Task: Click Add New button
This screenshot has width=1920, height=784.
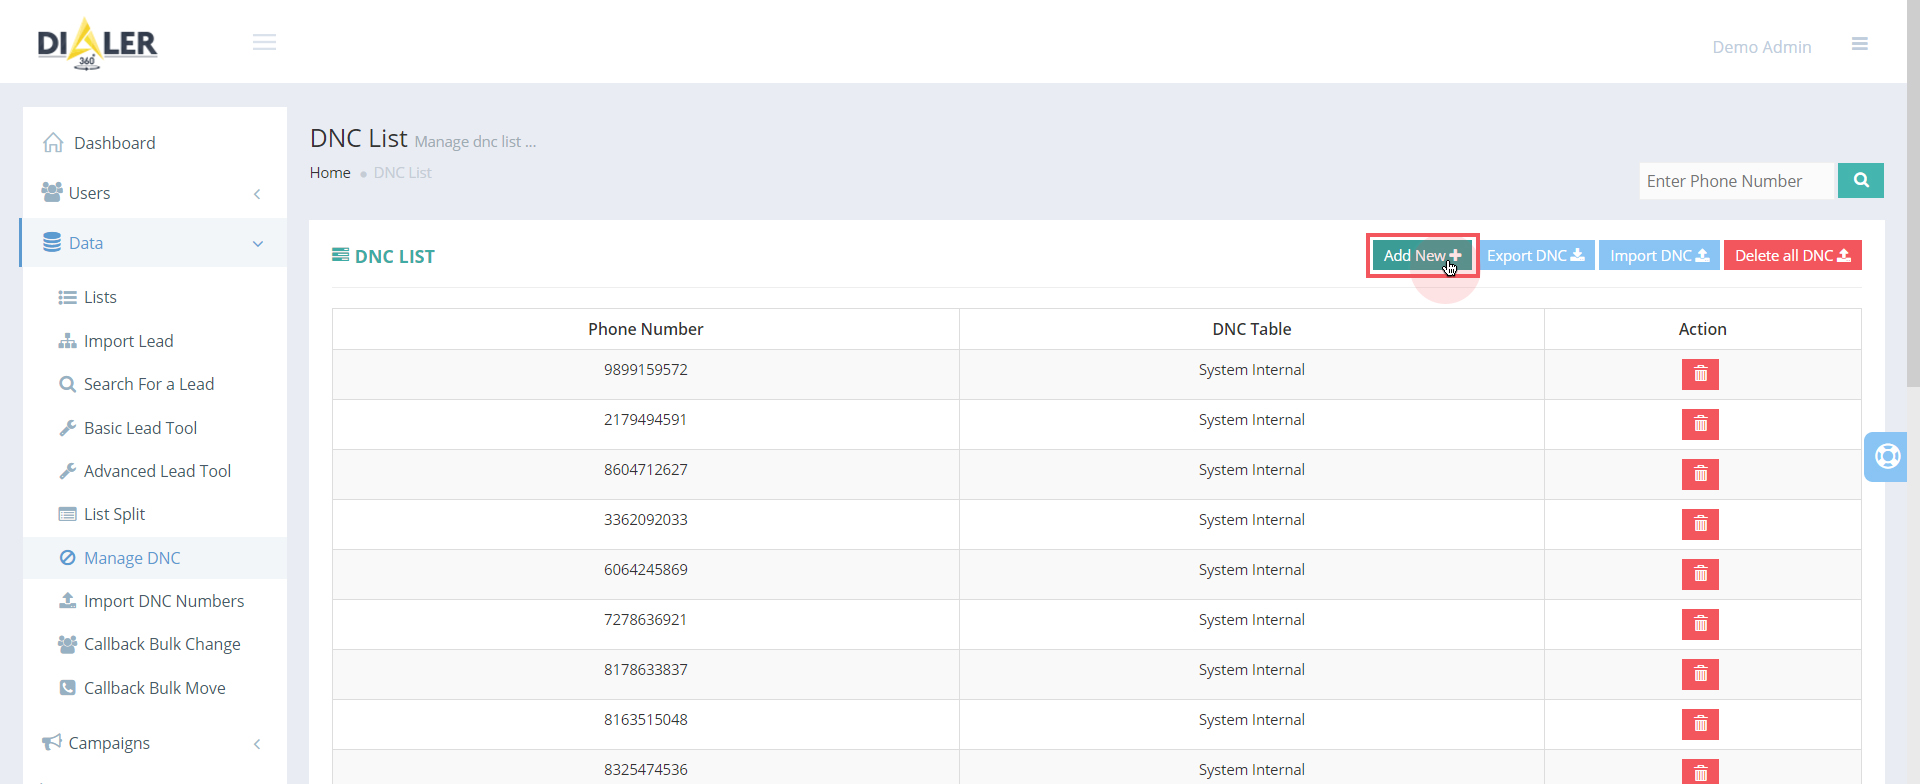Action: (1422, 256)
